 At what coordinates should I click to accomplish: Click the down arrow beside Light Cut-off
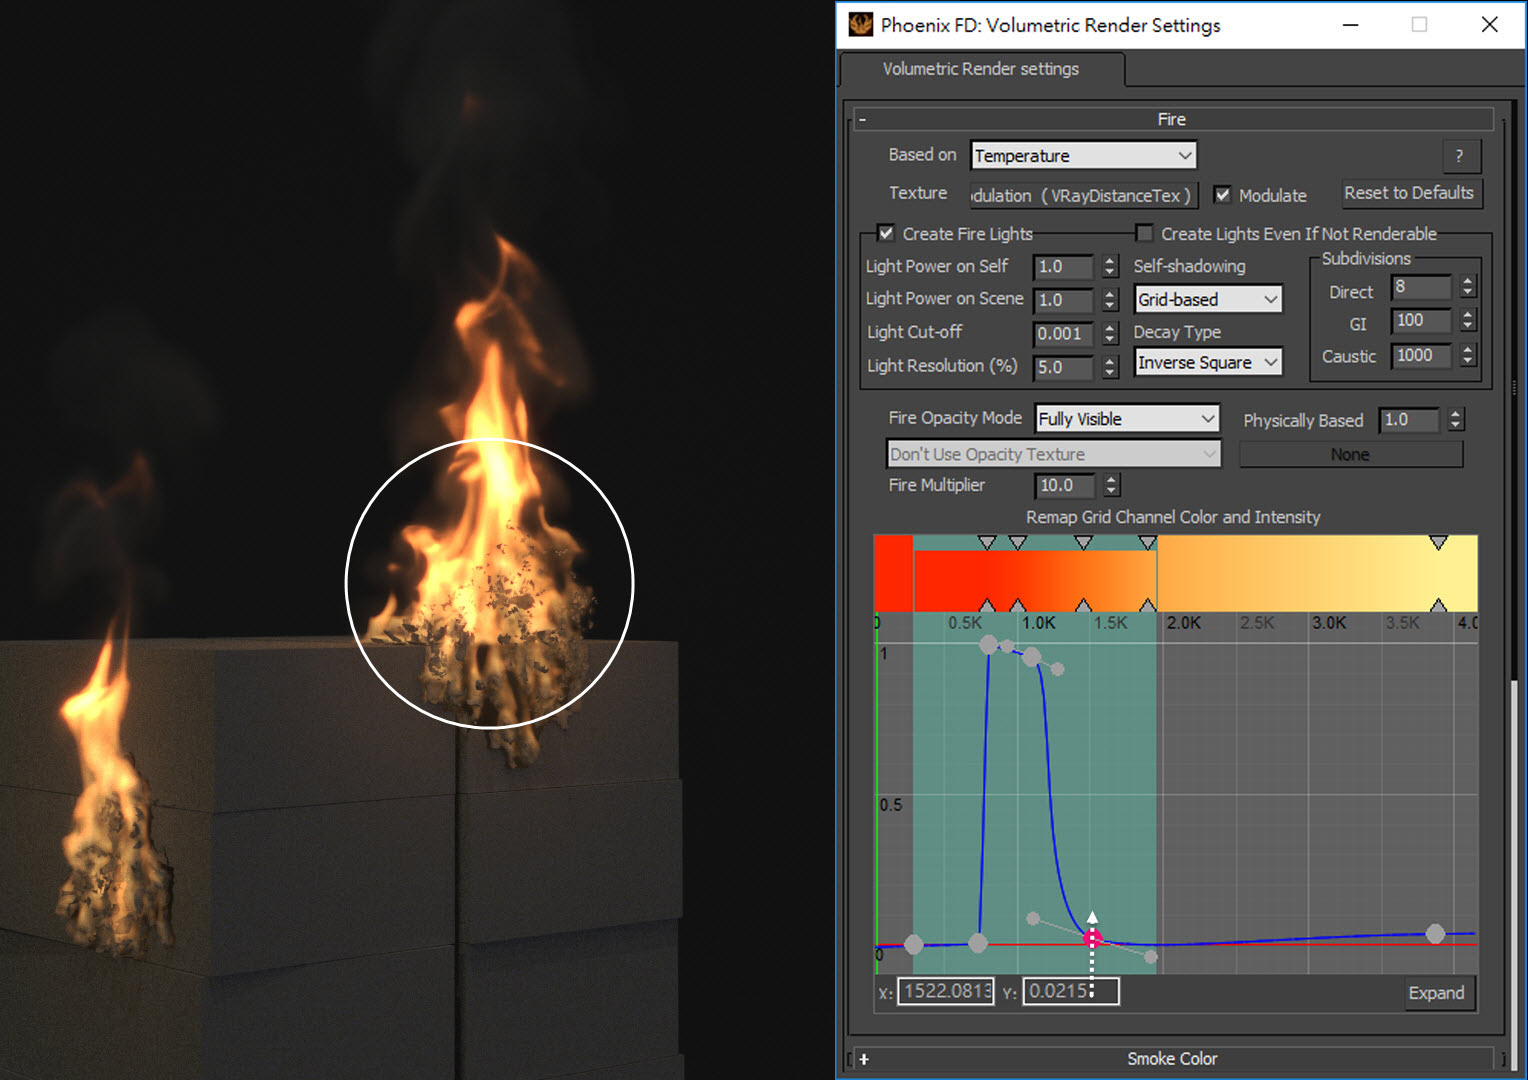tap(1110, 339)
